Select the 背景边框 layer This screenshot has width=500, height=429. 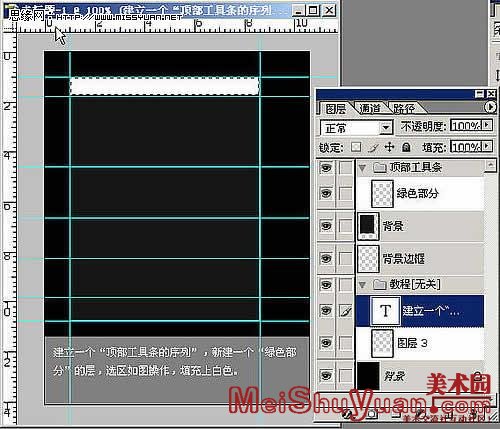click(420, 259)
